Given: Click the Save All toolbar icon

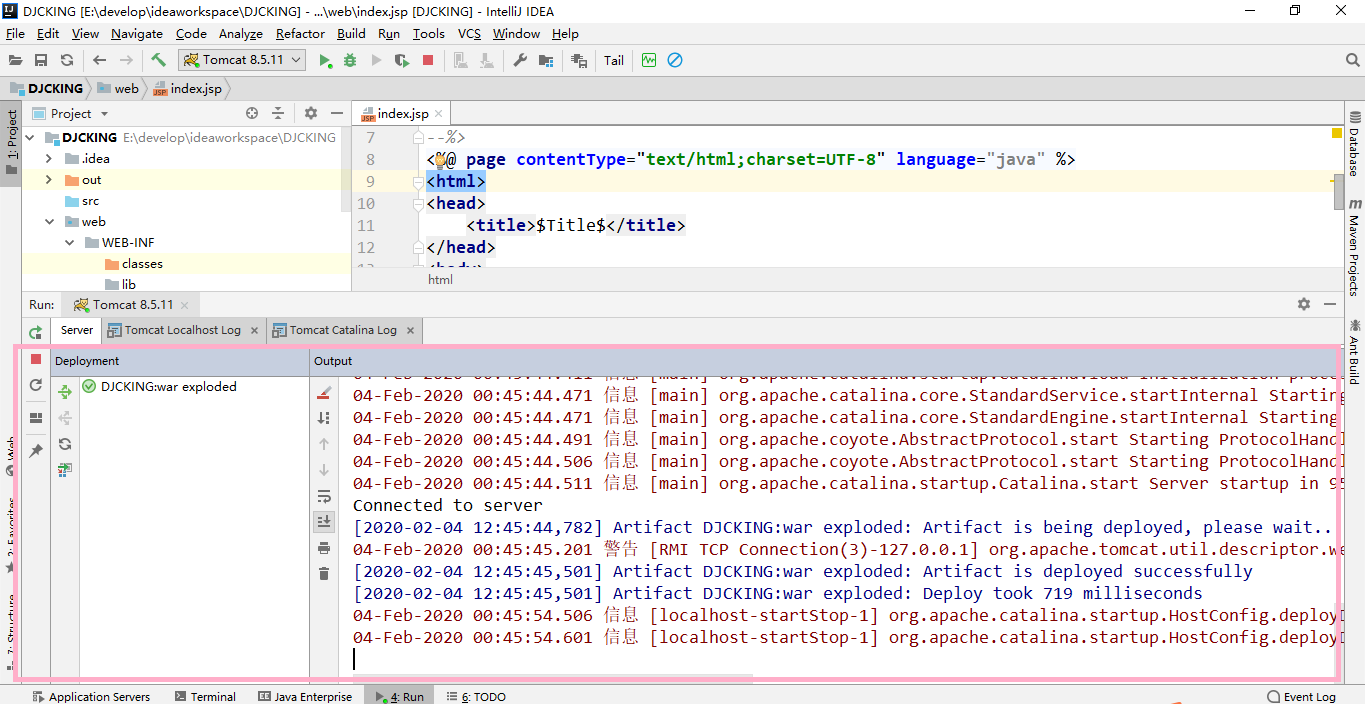Looking at the screenshot, I should tap(41, 60).
